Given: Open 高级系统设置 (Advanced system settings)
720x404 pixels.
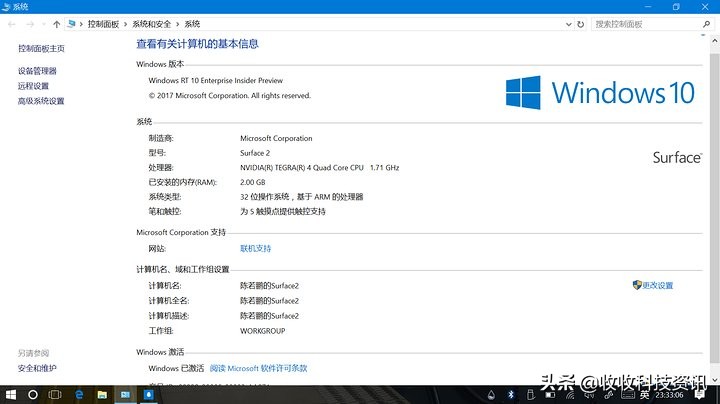Looking at the screenshot, I should click(x=41, y=101).
